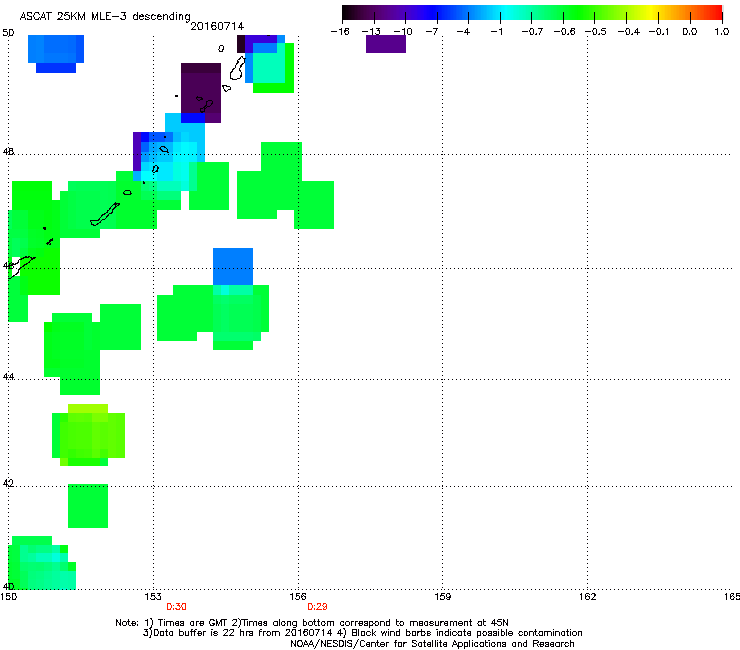Viewport: 740px width, 650px height.
Task: Click the latitude label '46'
Action: [8, 266]
